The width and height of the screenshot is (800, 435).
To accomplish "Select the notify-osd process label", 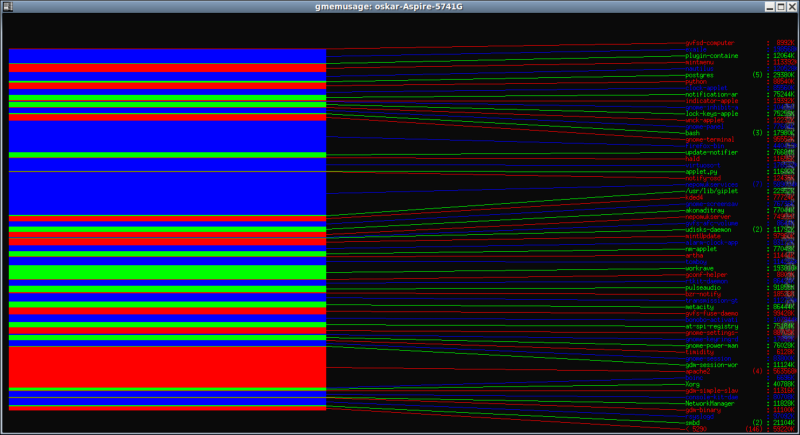I will pos(703,178).
